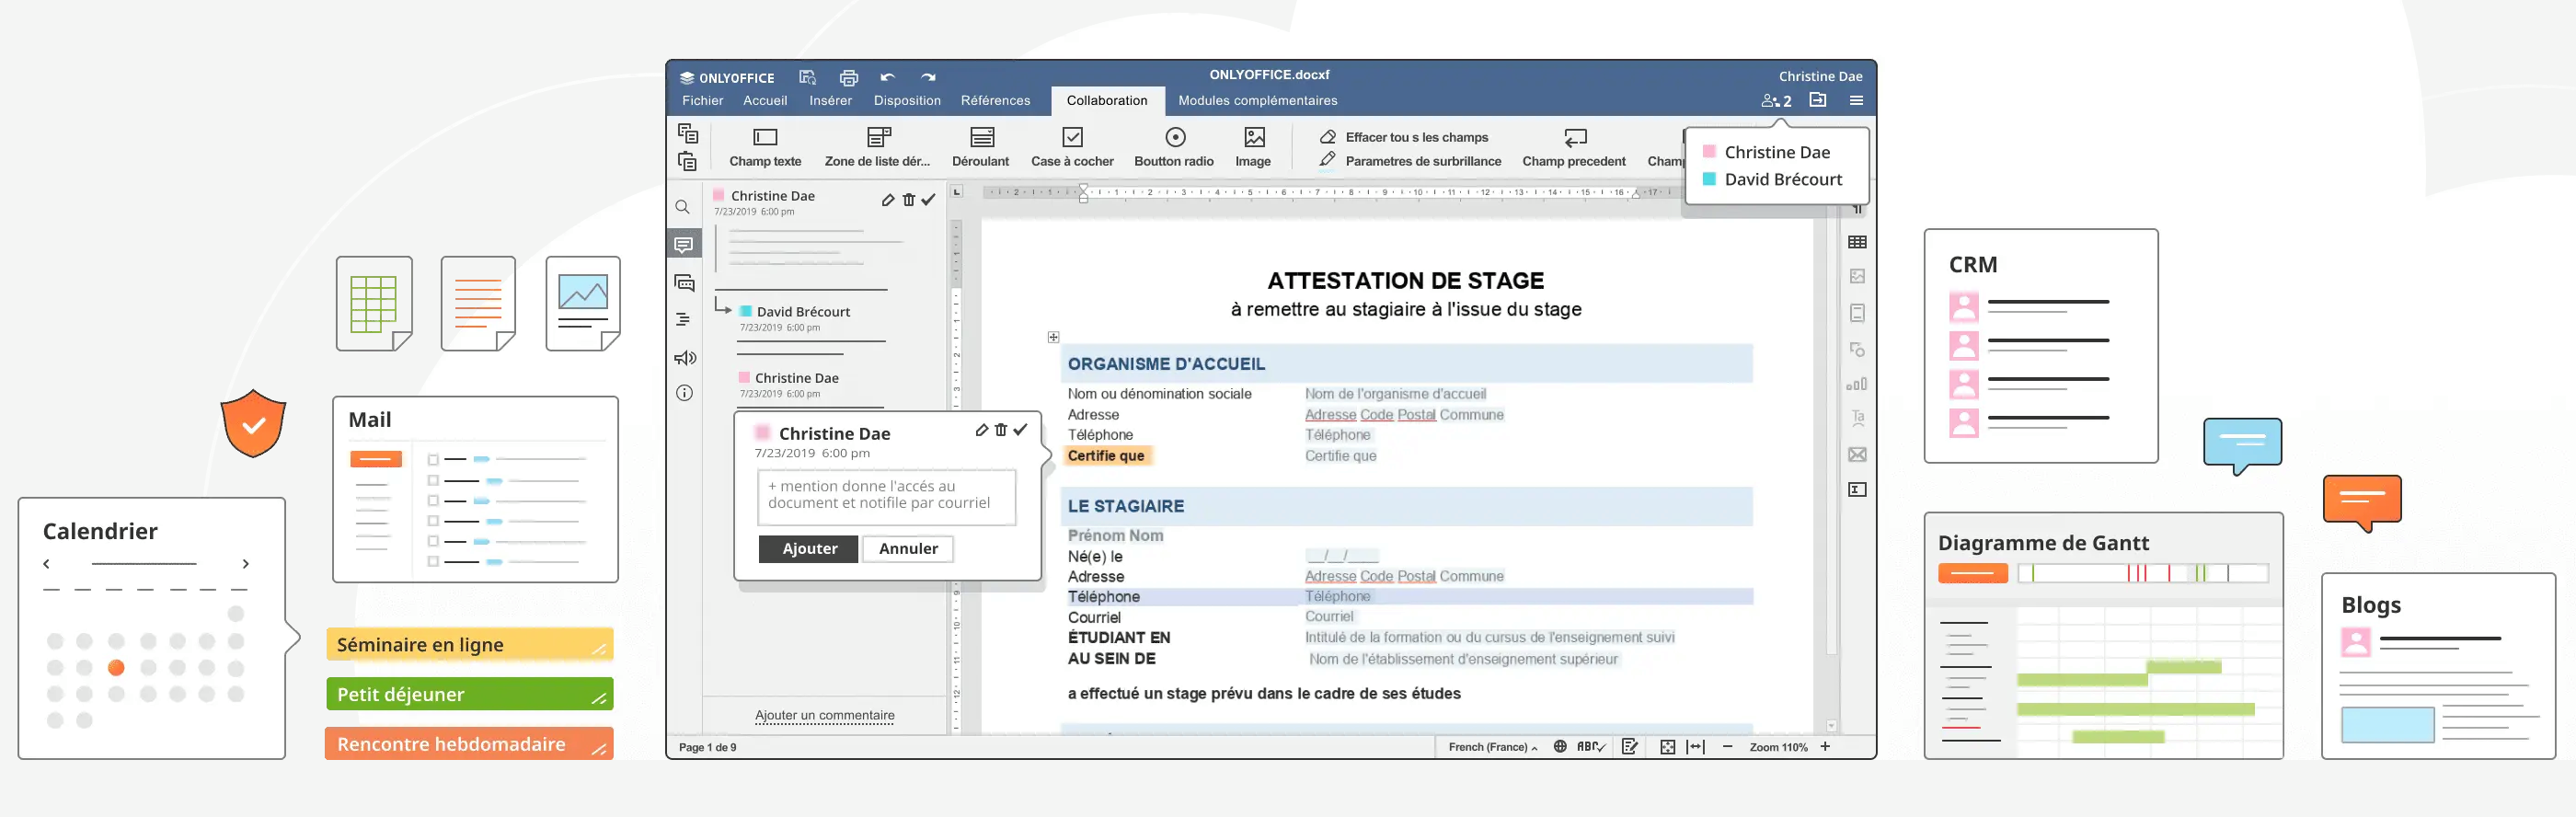The height and width of the screenshot is (817, 2576).
Task: Insert a Case à cocher field
Action: coord(1072,147)
